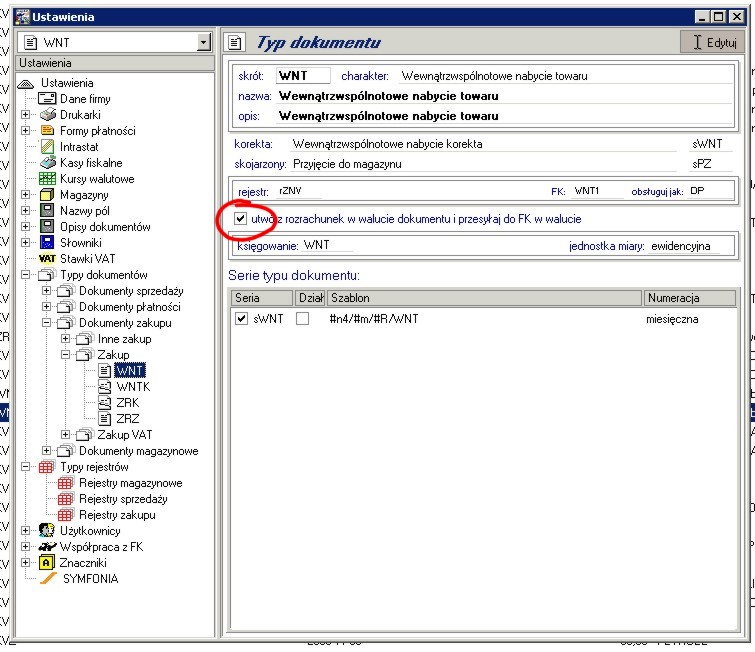
Task: Select the Intrastat icon in tree
Action: coord(47,147)
